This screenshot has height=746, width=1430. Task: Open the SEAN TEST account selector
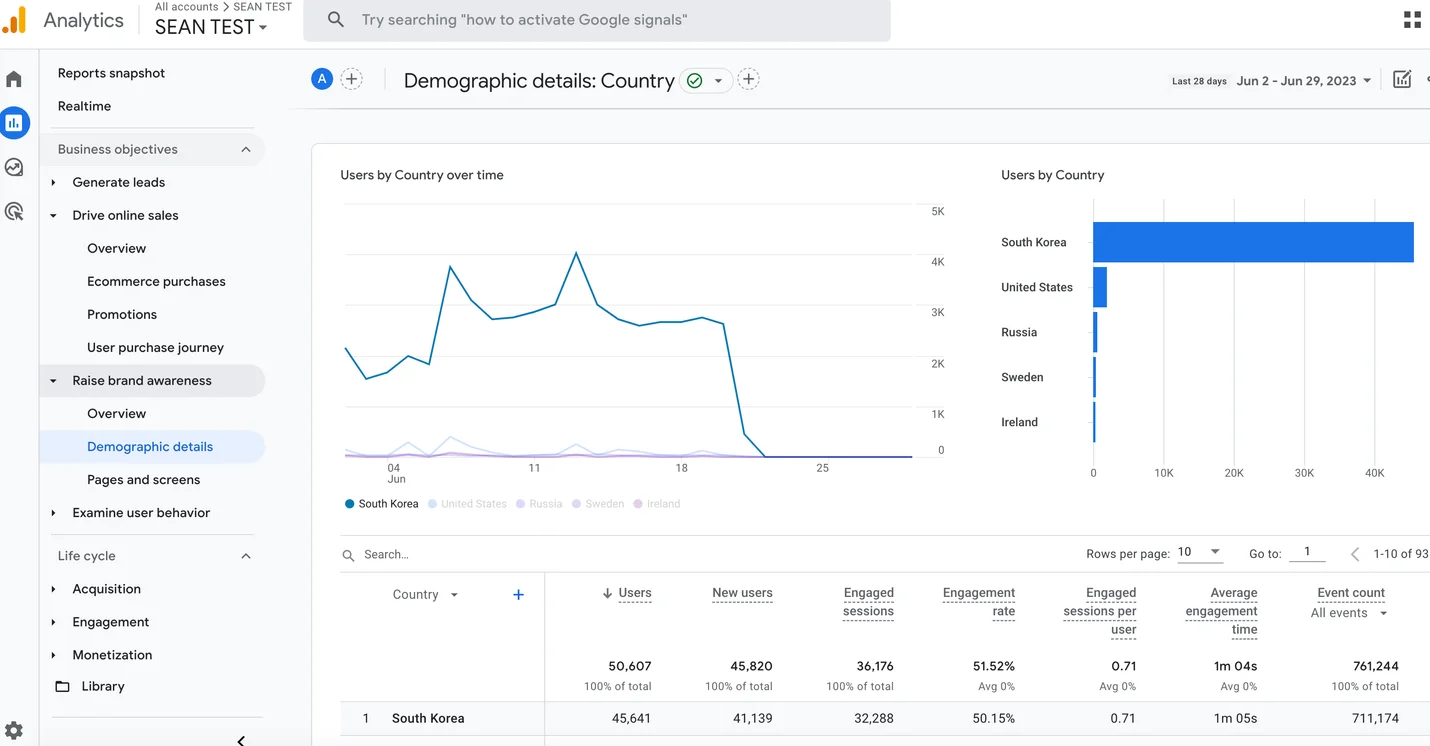211,27
